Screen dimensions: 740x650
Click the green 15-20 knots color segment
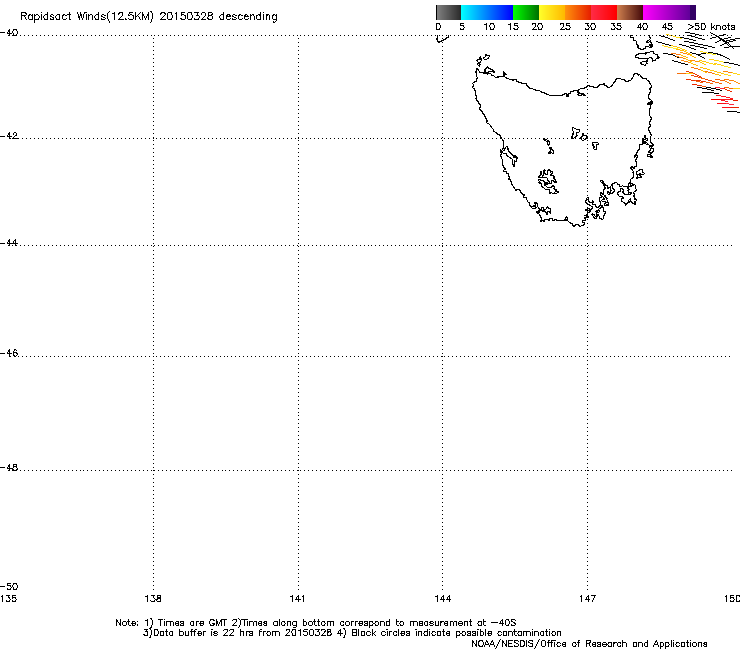[x=526, y=12]
